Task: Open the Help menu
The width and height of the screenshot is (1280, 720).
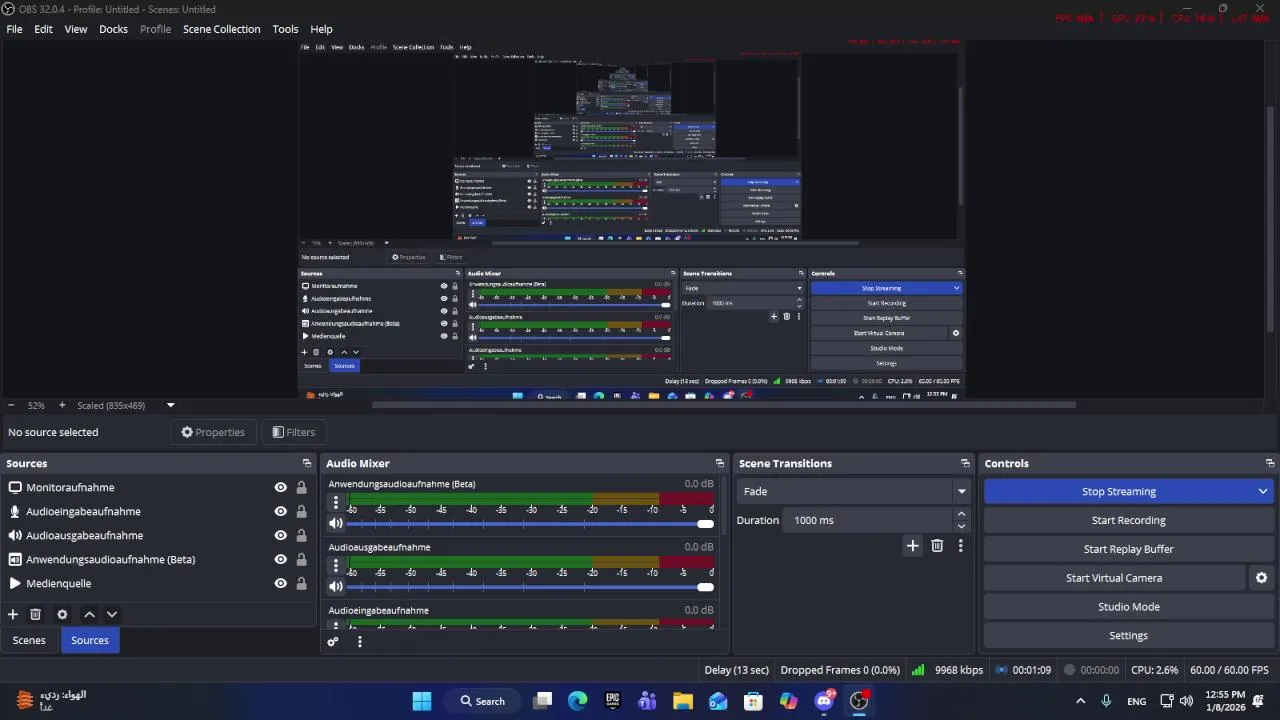Action: click(321, 29)
